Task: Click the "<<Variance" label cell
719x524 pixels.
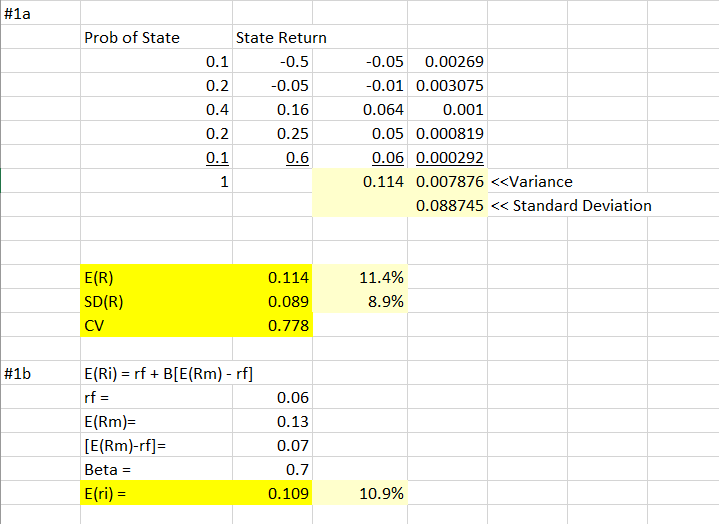Action: tap(531, 182)
